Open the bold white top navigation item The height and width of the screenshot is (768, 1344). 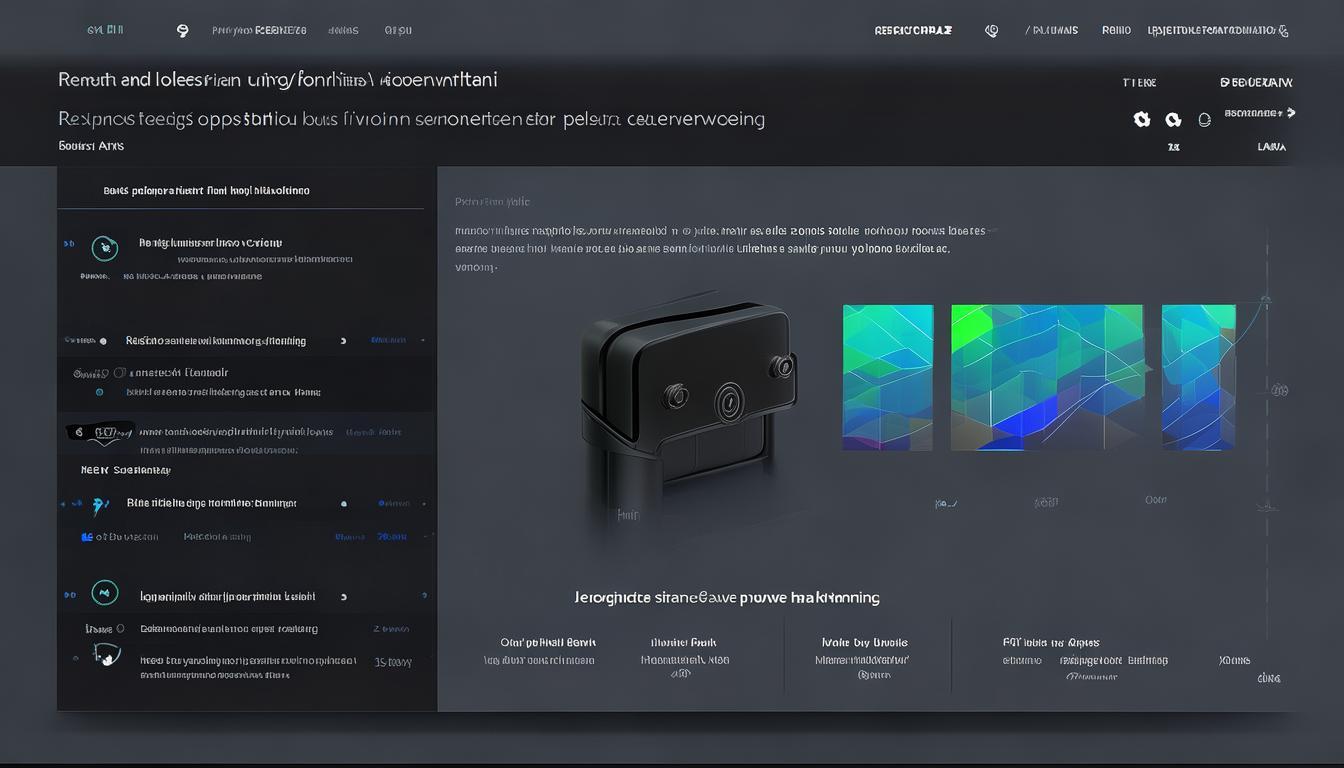tap(912, 31)
